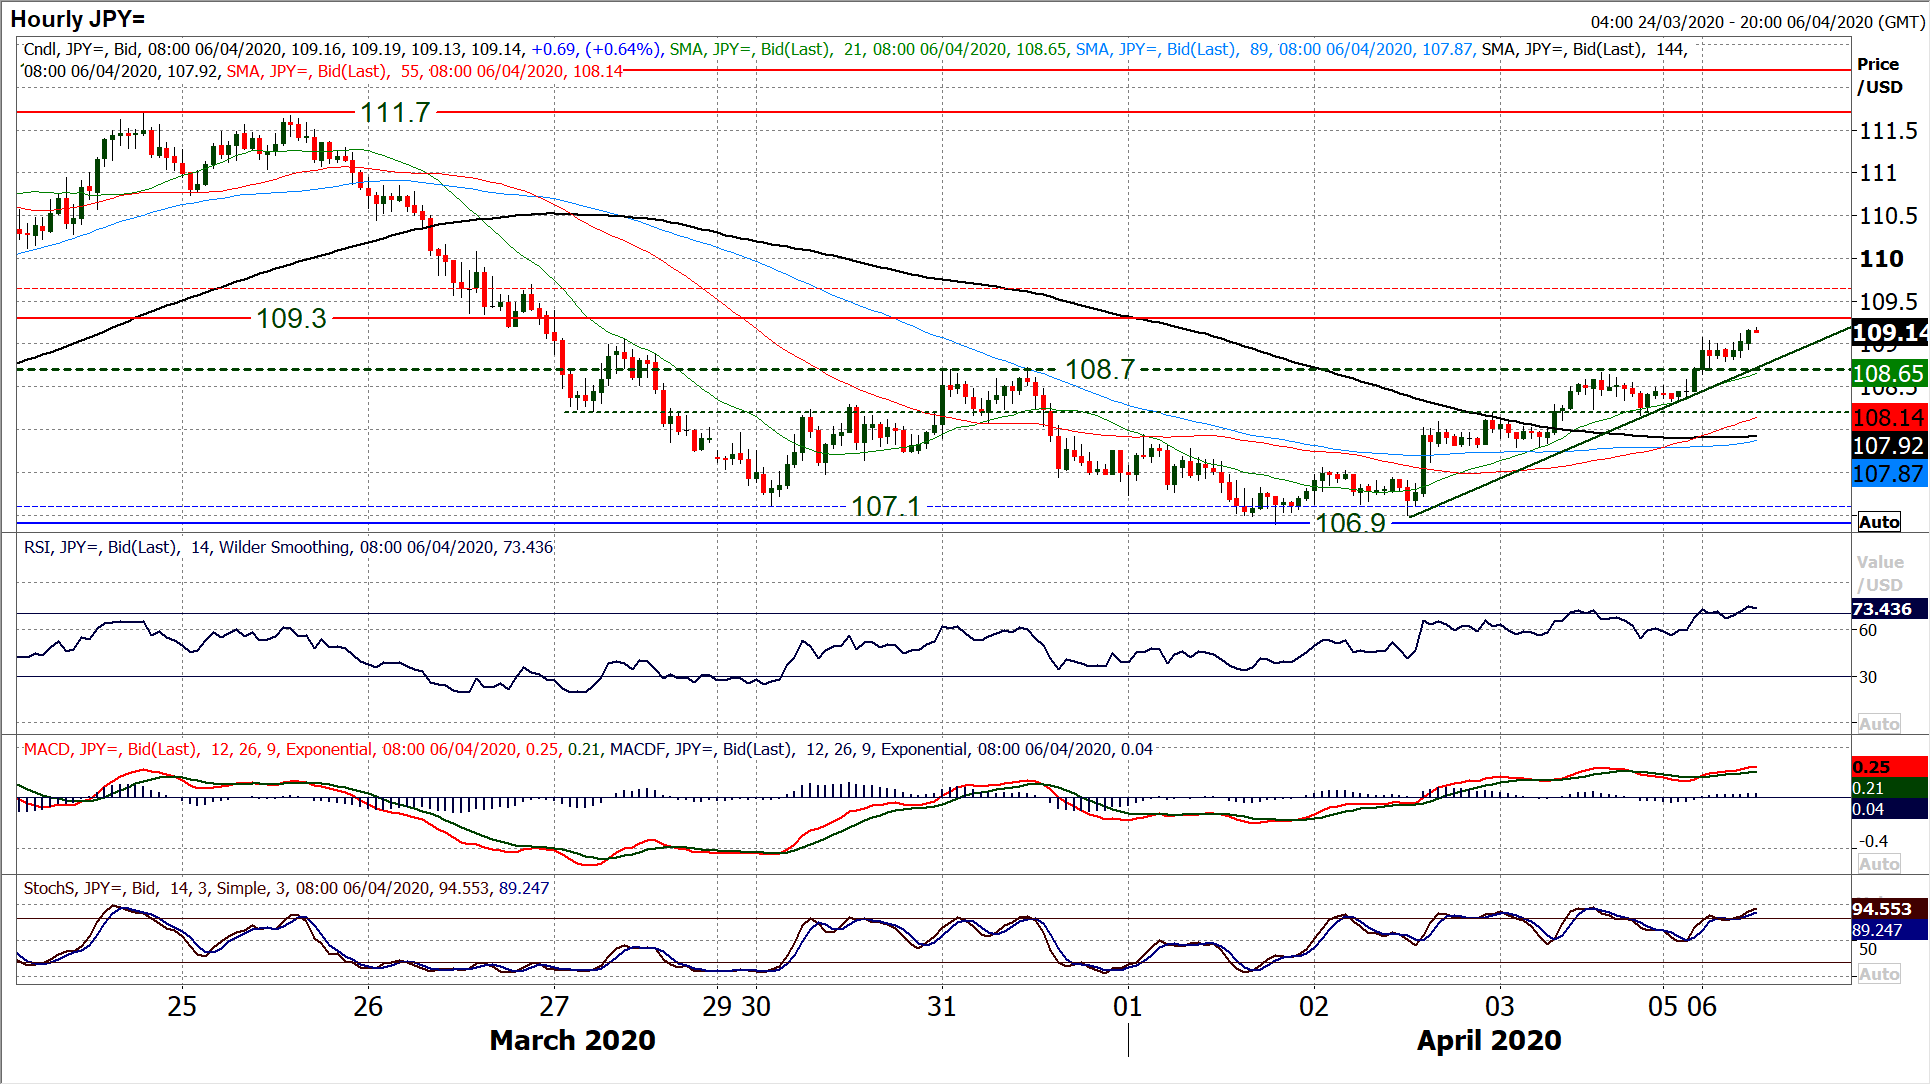Select the 111.7 resistance level label
This screenshot has height=1085, width=1931.
pos(395,112)
